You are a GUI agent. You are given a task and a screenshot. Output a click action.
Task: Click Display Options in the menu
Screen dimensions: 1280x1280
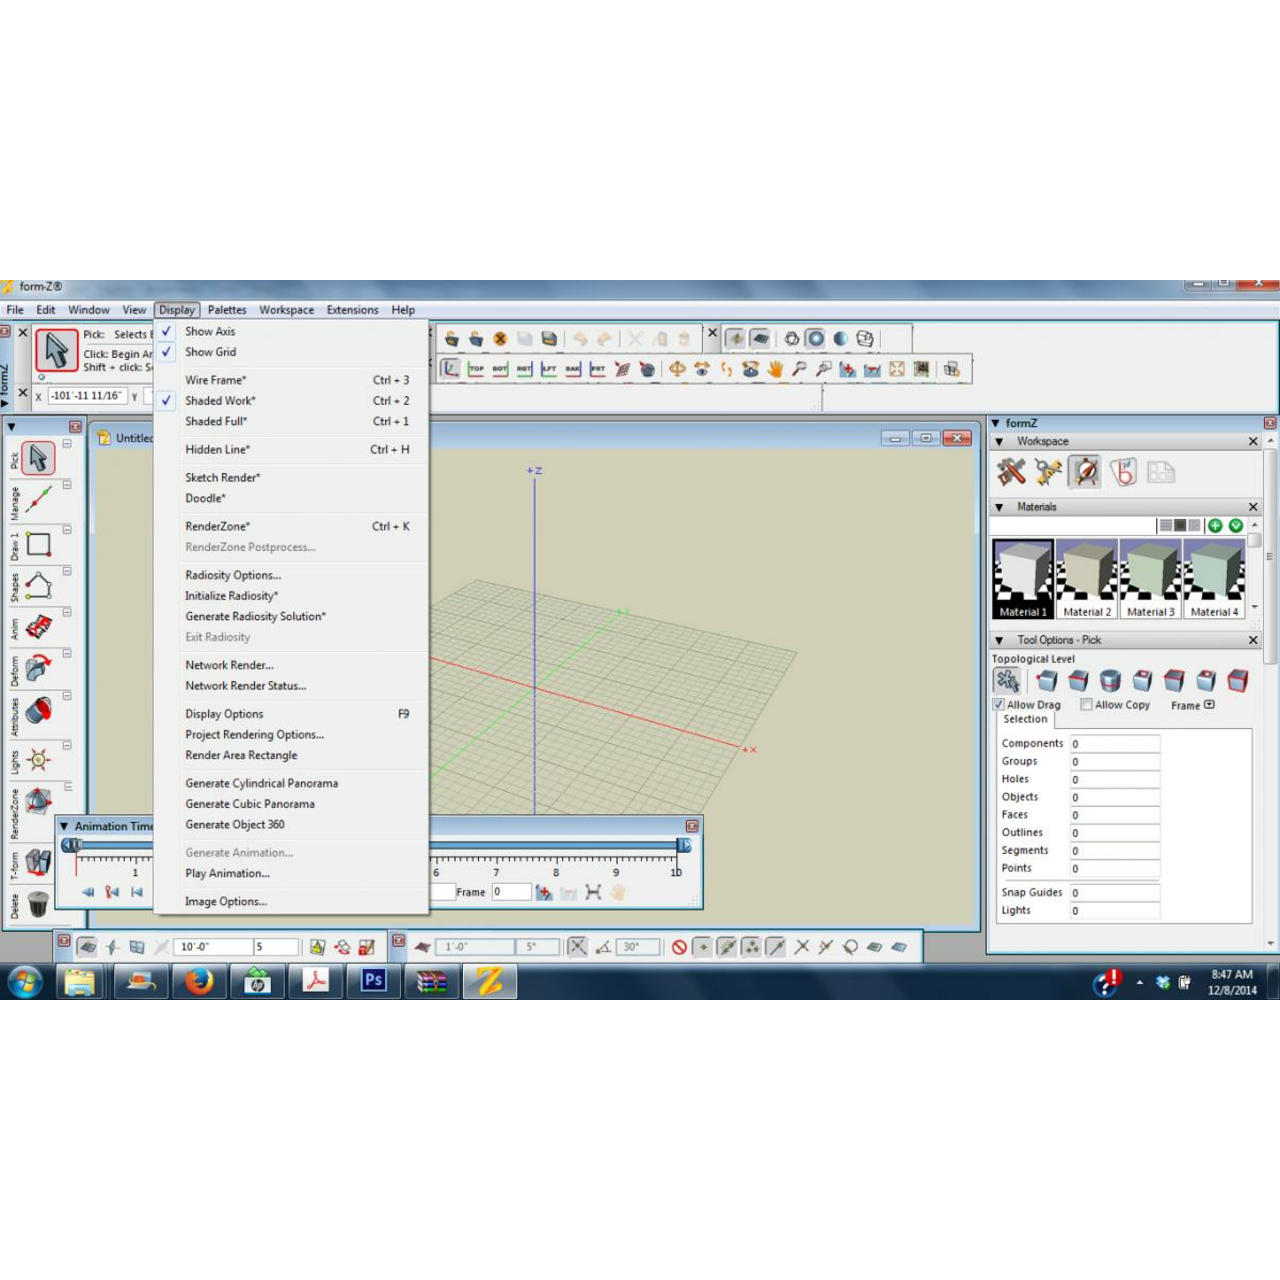pyautogui.click(x=224, y=714)
